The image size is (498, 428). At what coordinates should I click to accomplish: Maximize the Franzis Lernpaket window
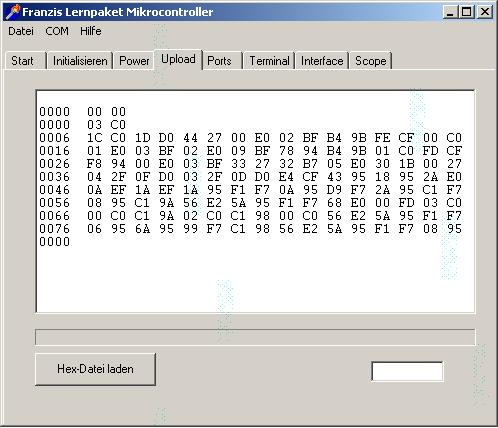(x=467, y=12)
